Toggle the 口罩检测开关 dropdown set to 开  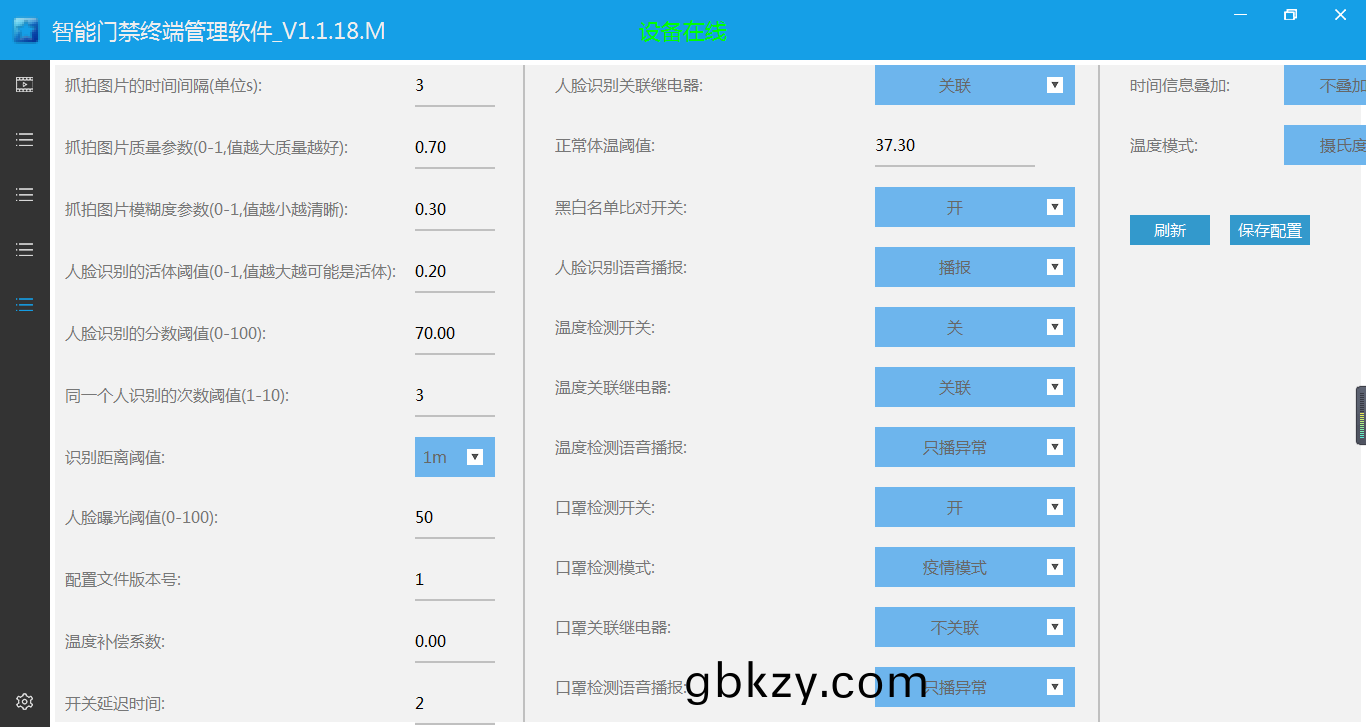974,508
